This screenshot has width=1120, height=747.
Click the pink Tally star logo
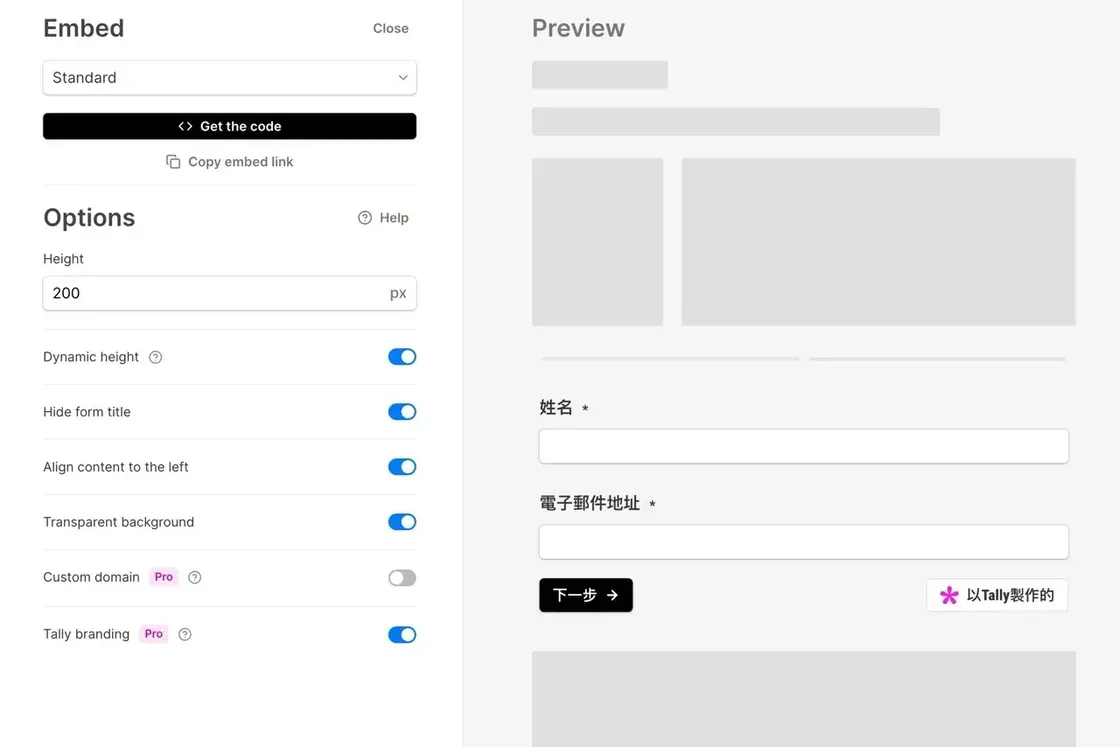click(x=949, y=596)
